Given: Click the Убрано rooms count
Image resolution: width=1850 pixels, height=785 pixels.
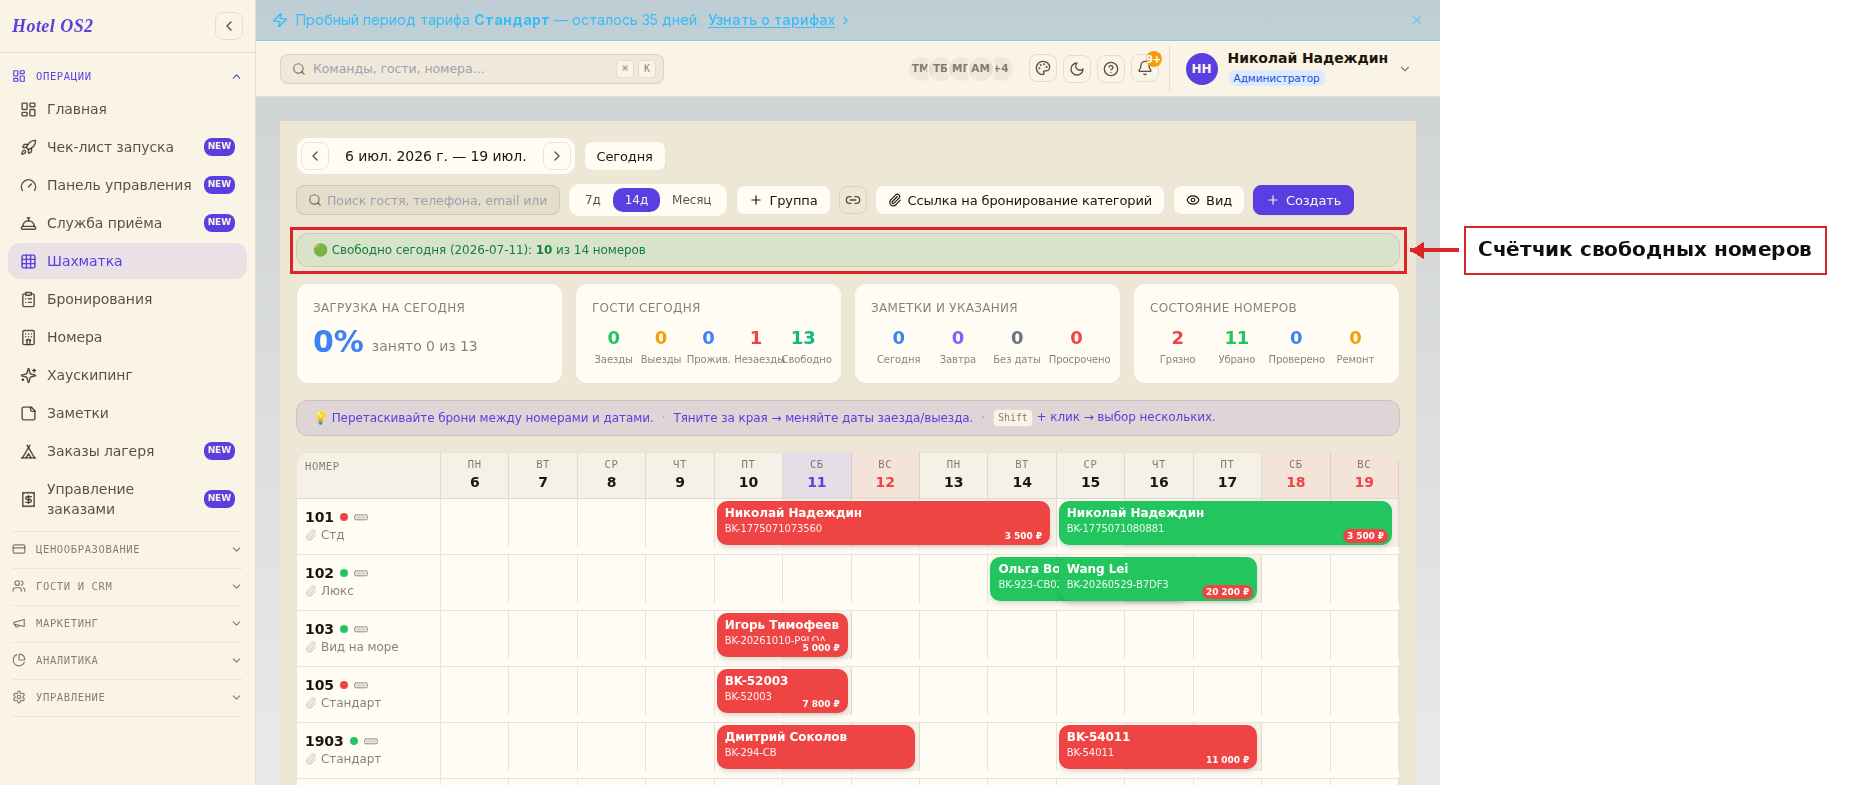Looking at the screenshot, I should pos(1237,338).
